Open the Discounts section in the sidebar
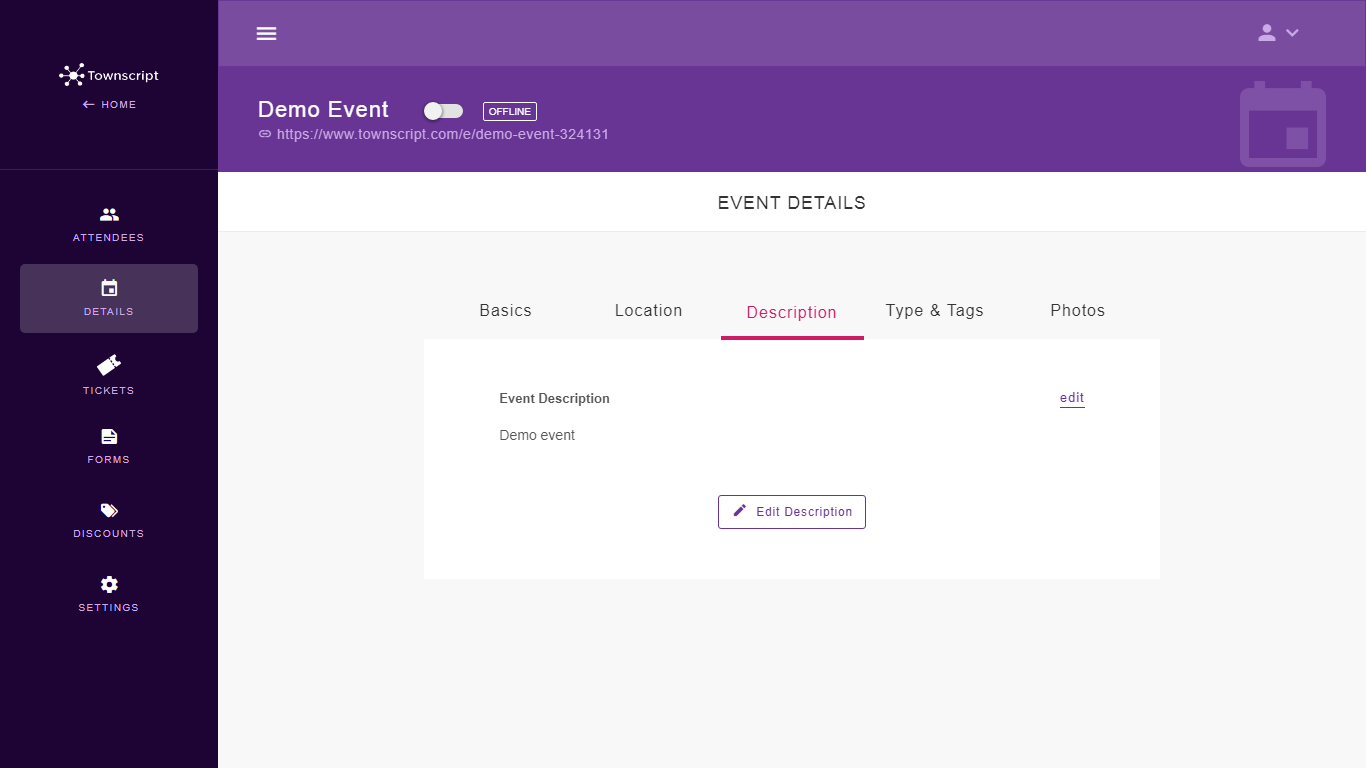 pyautogui.click(x=109, y=520)
